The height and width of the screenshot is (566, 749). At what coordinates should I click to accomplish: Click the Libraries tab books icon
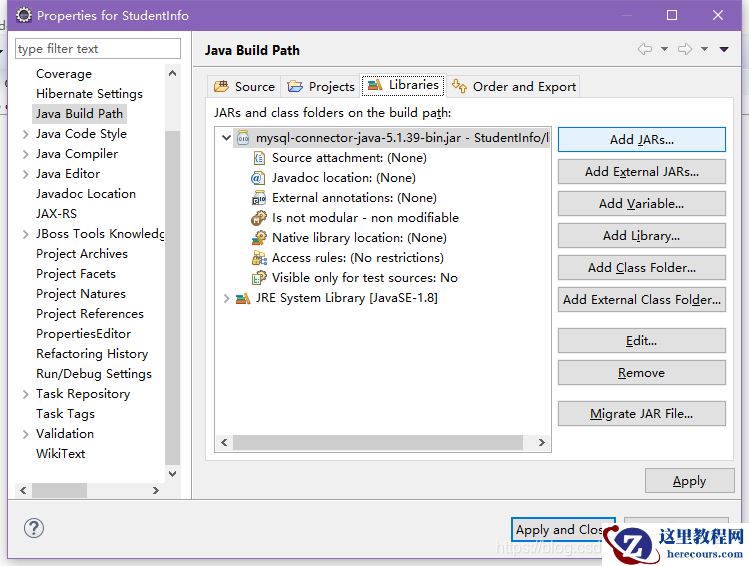coord(375,85)
